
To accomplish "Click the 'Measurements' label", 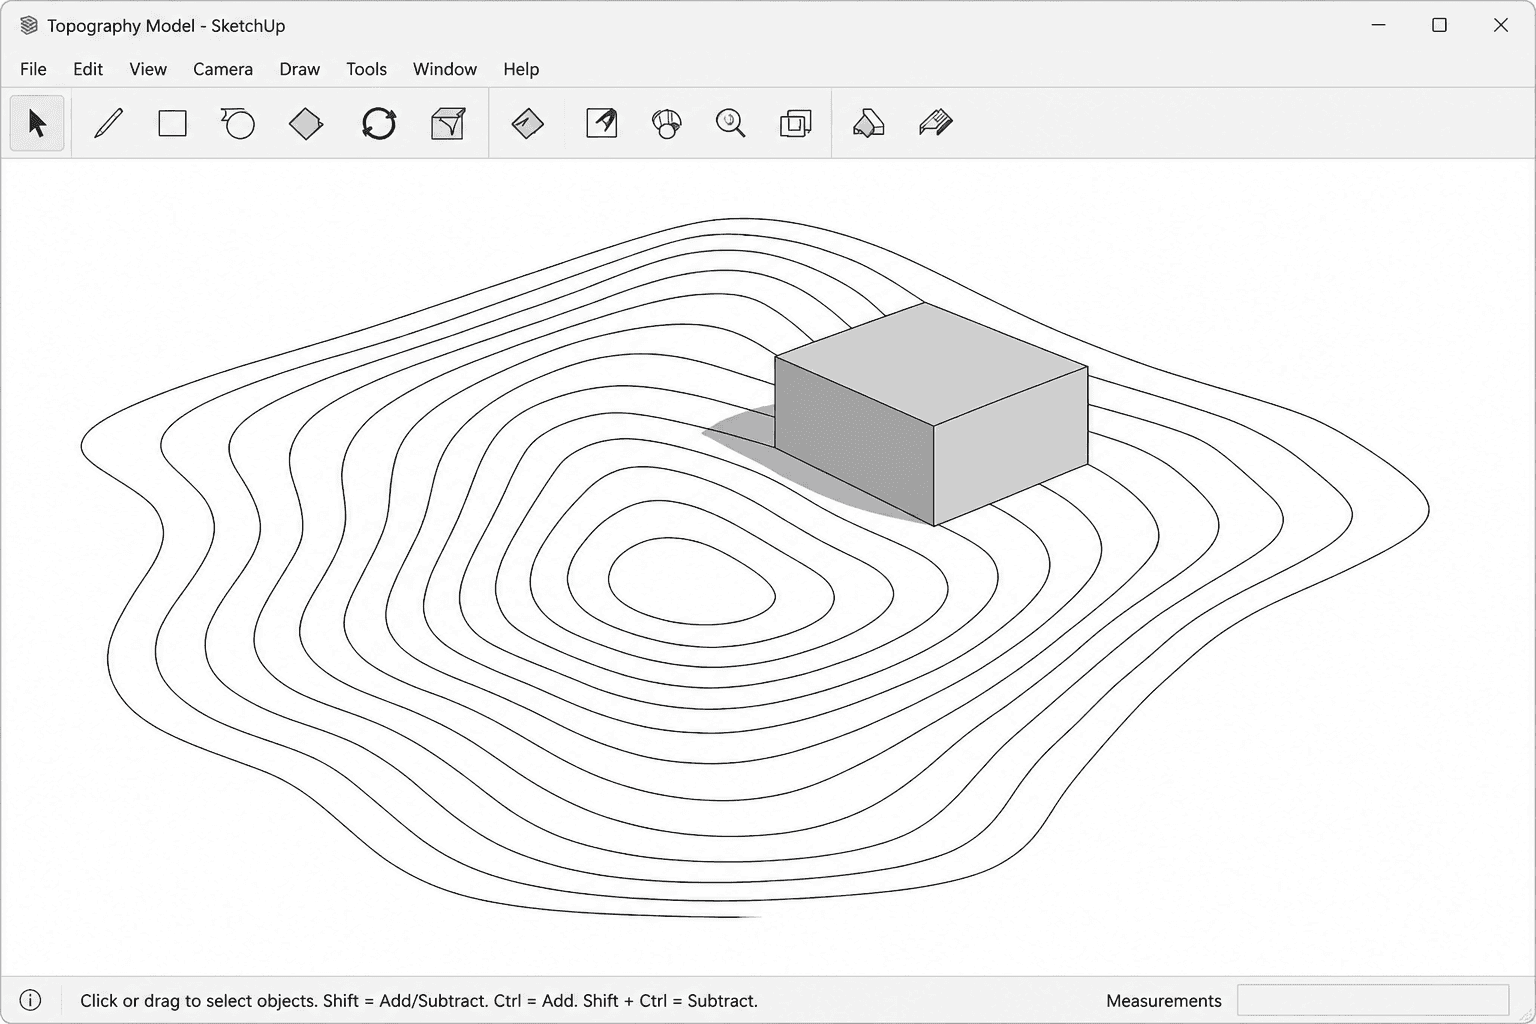I will [1164, 1000].
